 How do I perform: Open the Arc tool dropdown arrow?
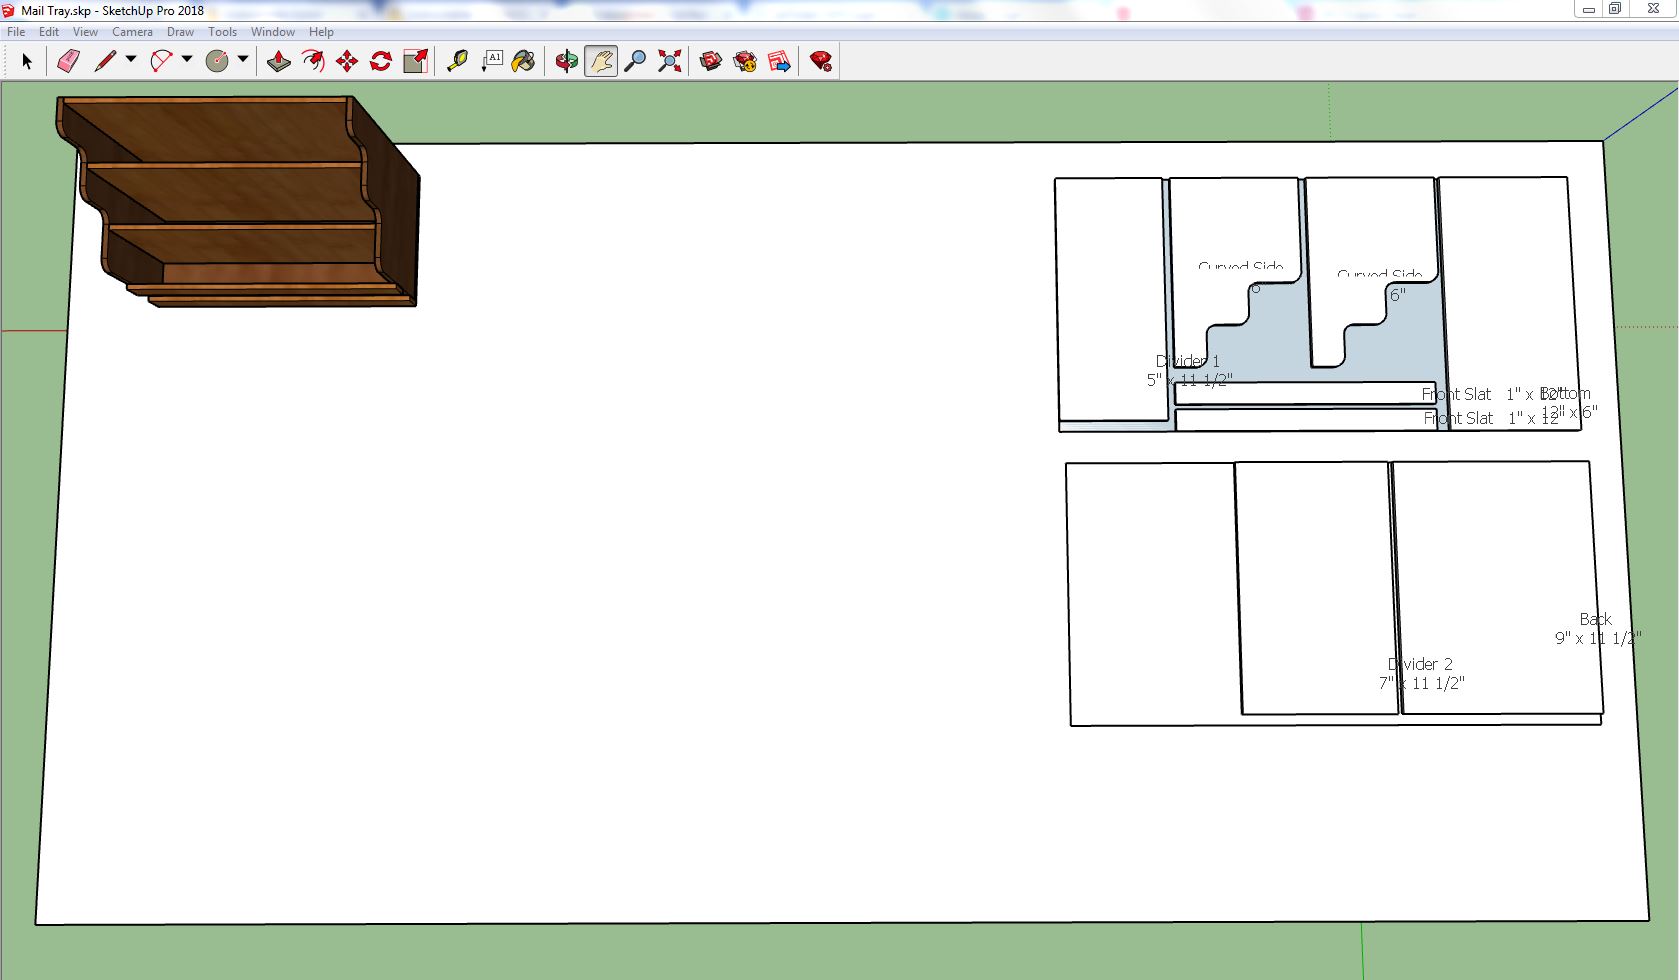[x=186, y=60]
